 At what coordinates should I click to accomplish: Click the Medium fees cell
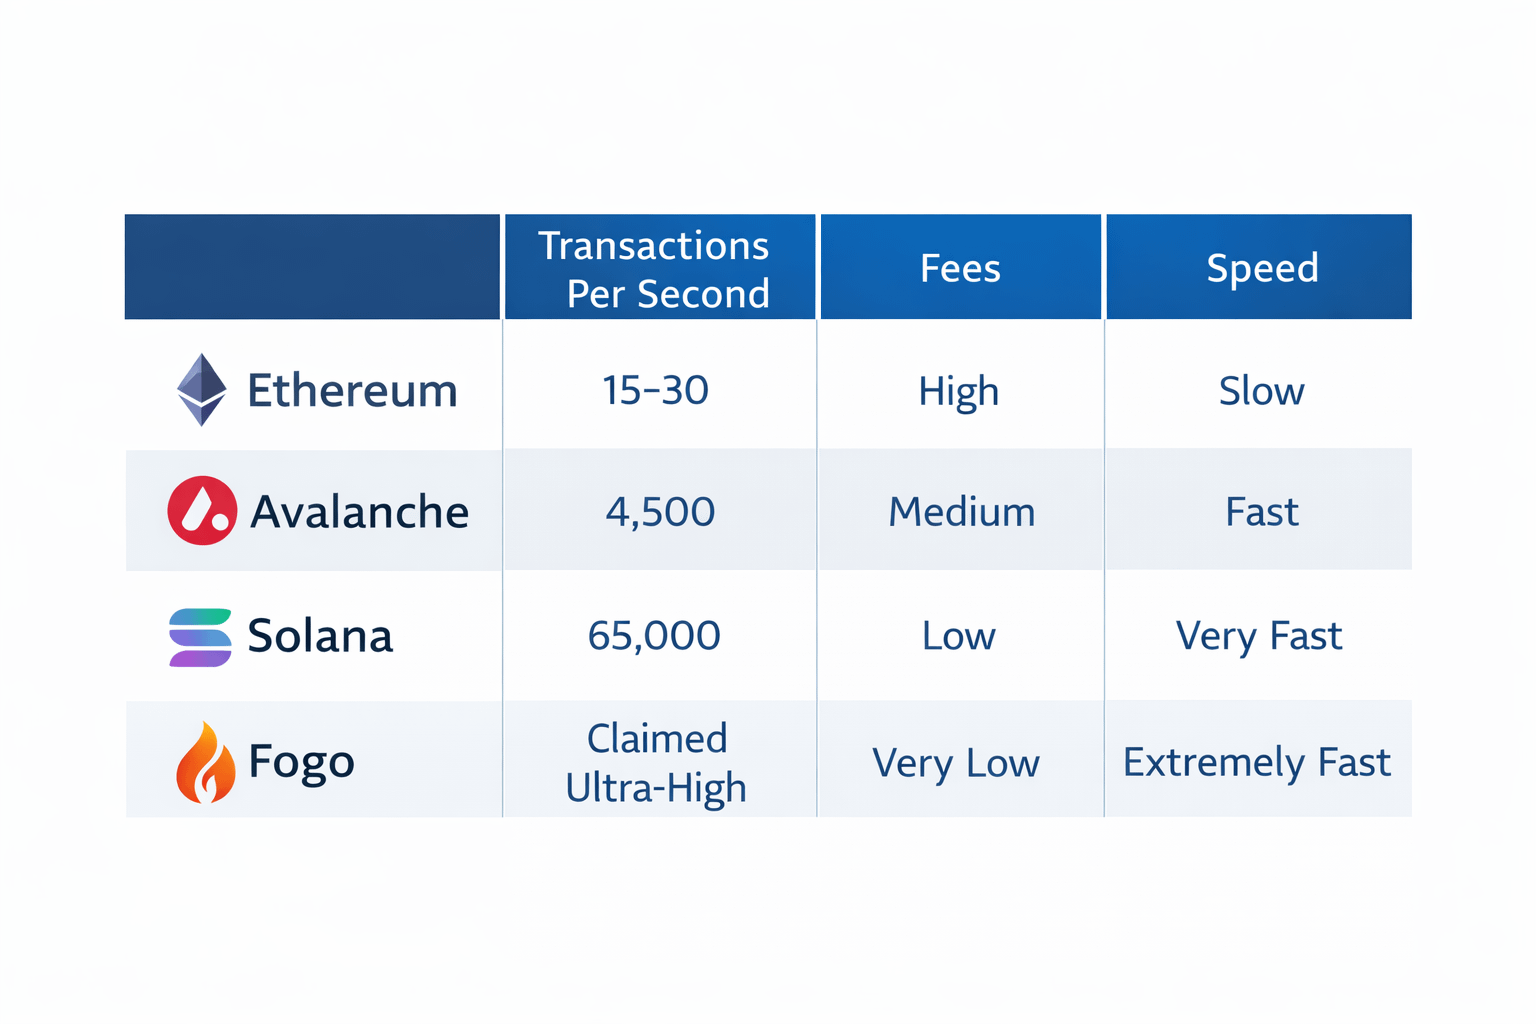(x=961, y=512)
